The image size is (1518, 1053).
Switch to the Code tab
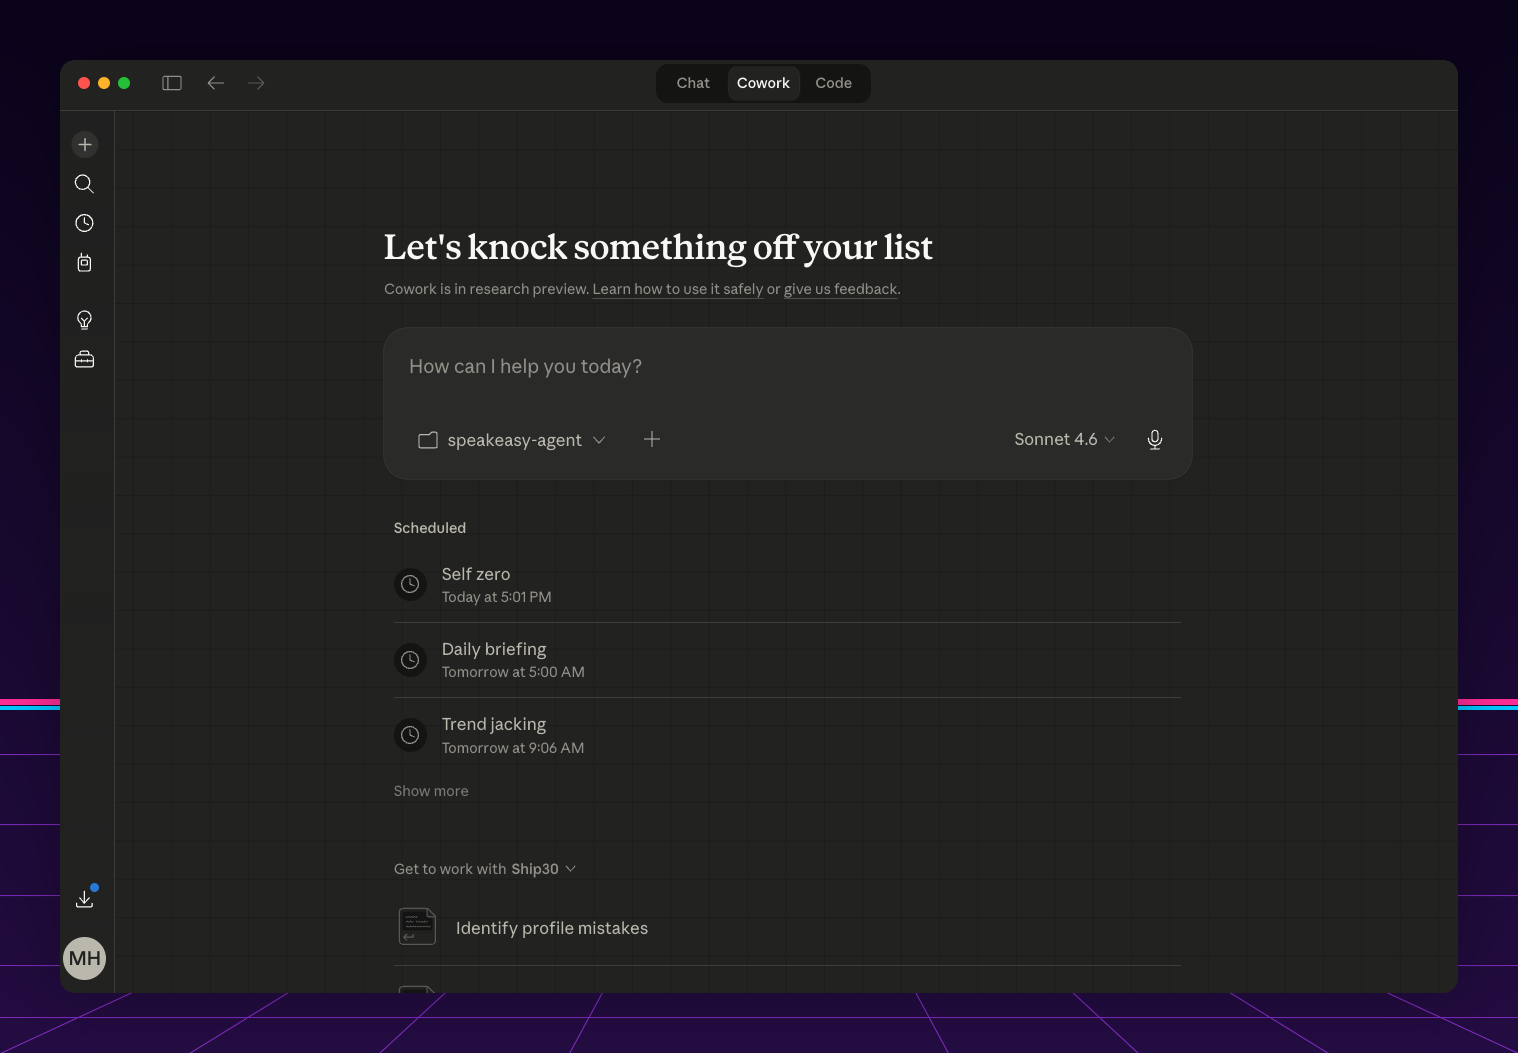coord(833,83)
